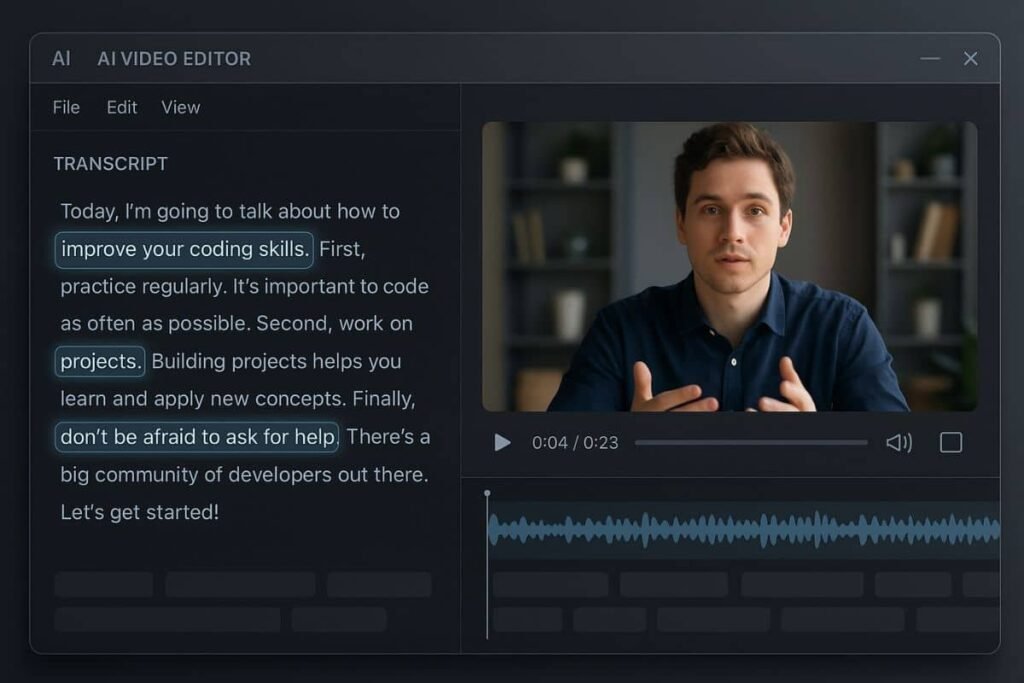Open the Edit menu
Screen dimensions: 1024x683
pos(121,107)
